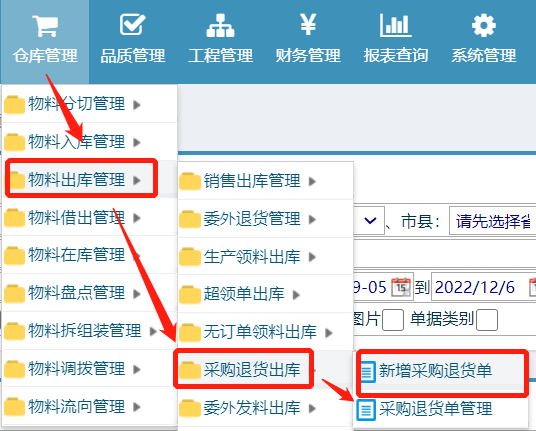The width and height of the screenshot is (536, 431).
Task: Tick the 单据类别 checkbox
Action: point(487,320)
